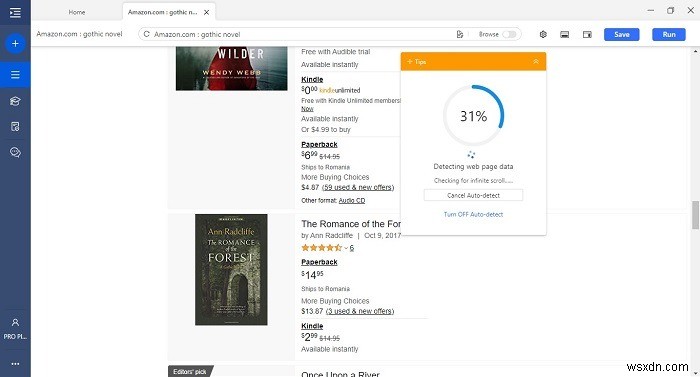Click the Detecting web page data text
Image resolution: width=700 pixels, height=377 pixels.
(473, 167)
